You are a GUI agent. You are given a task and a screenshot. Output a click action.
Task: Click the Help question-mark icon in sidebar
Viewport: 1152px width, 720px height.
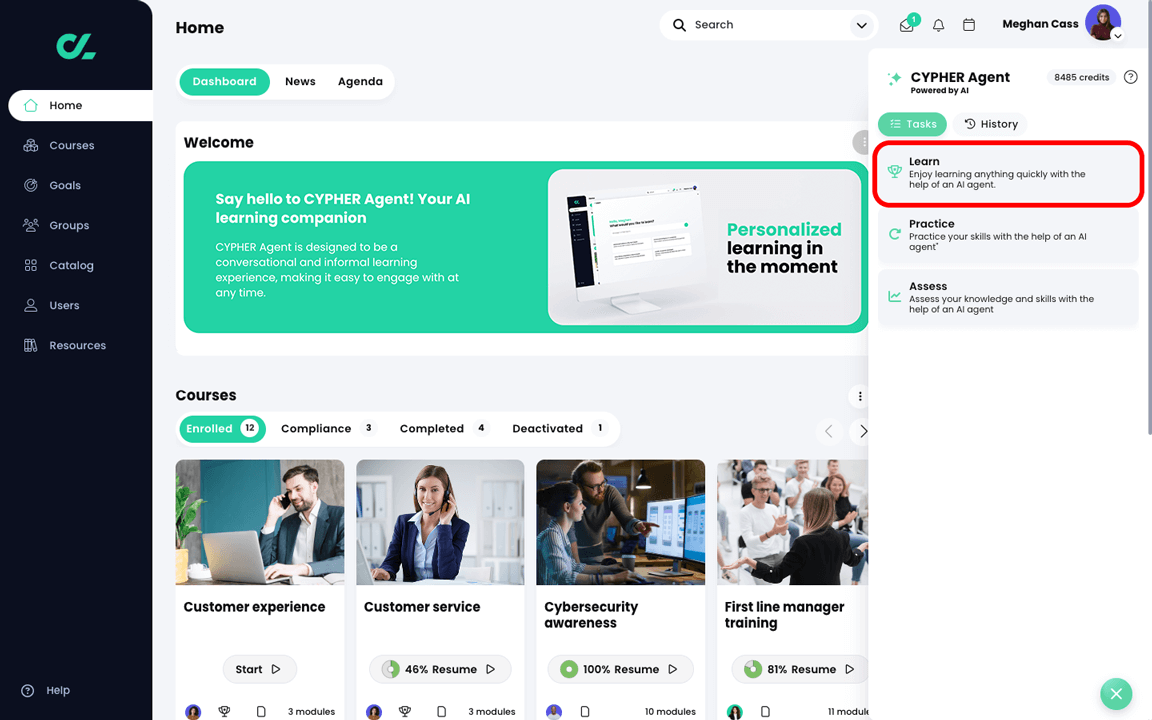coord(28,691)
